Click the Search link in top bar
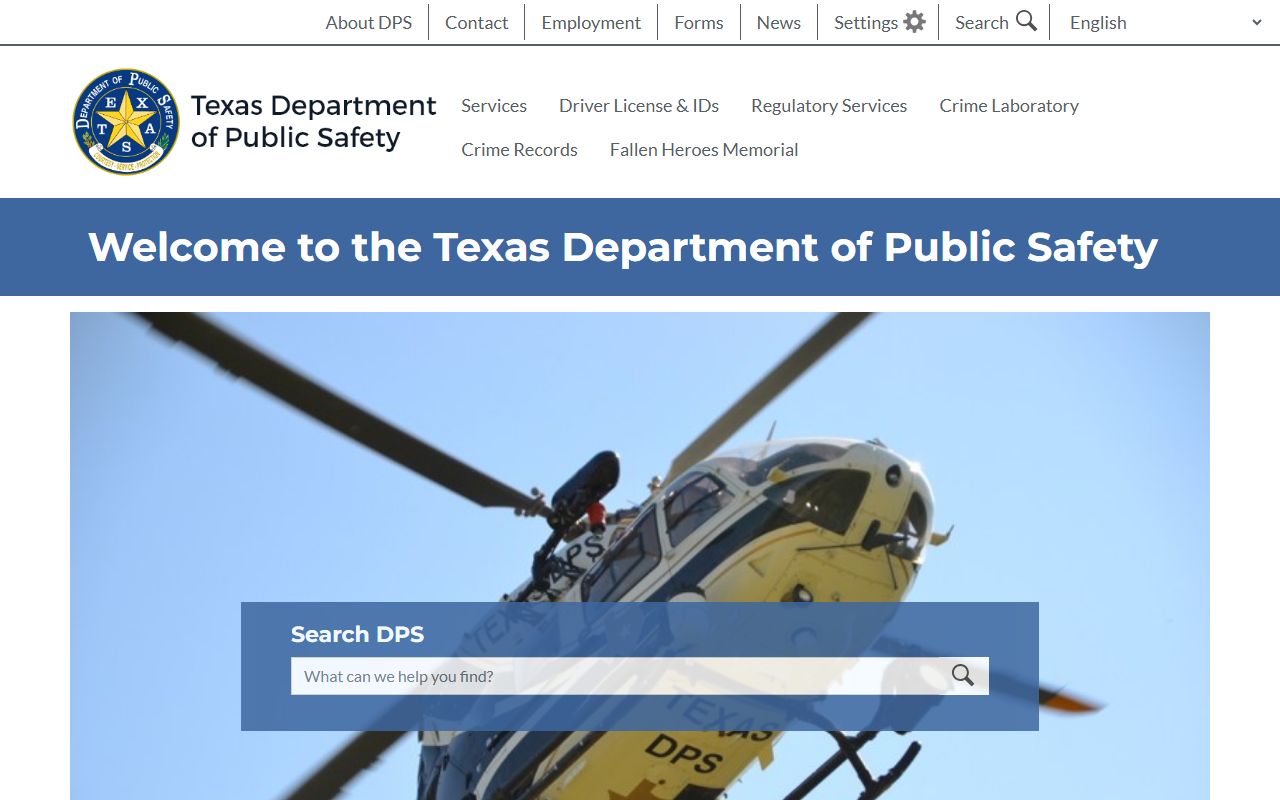The image size is (1280, 800). coord(982,22)
